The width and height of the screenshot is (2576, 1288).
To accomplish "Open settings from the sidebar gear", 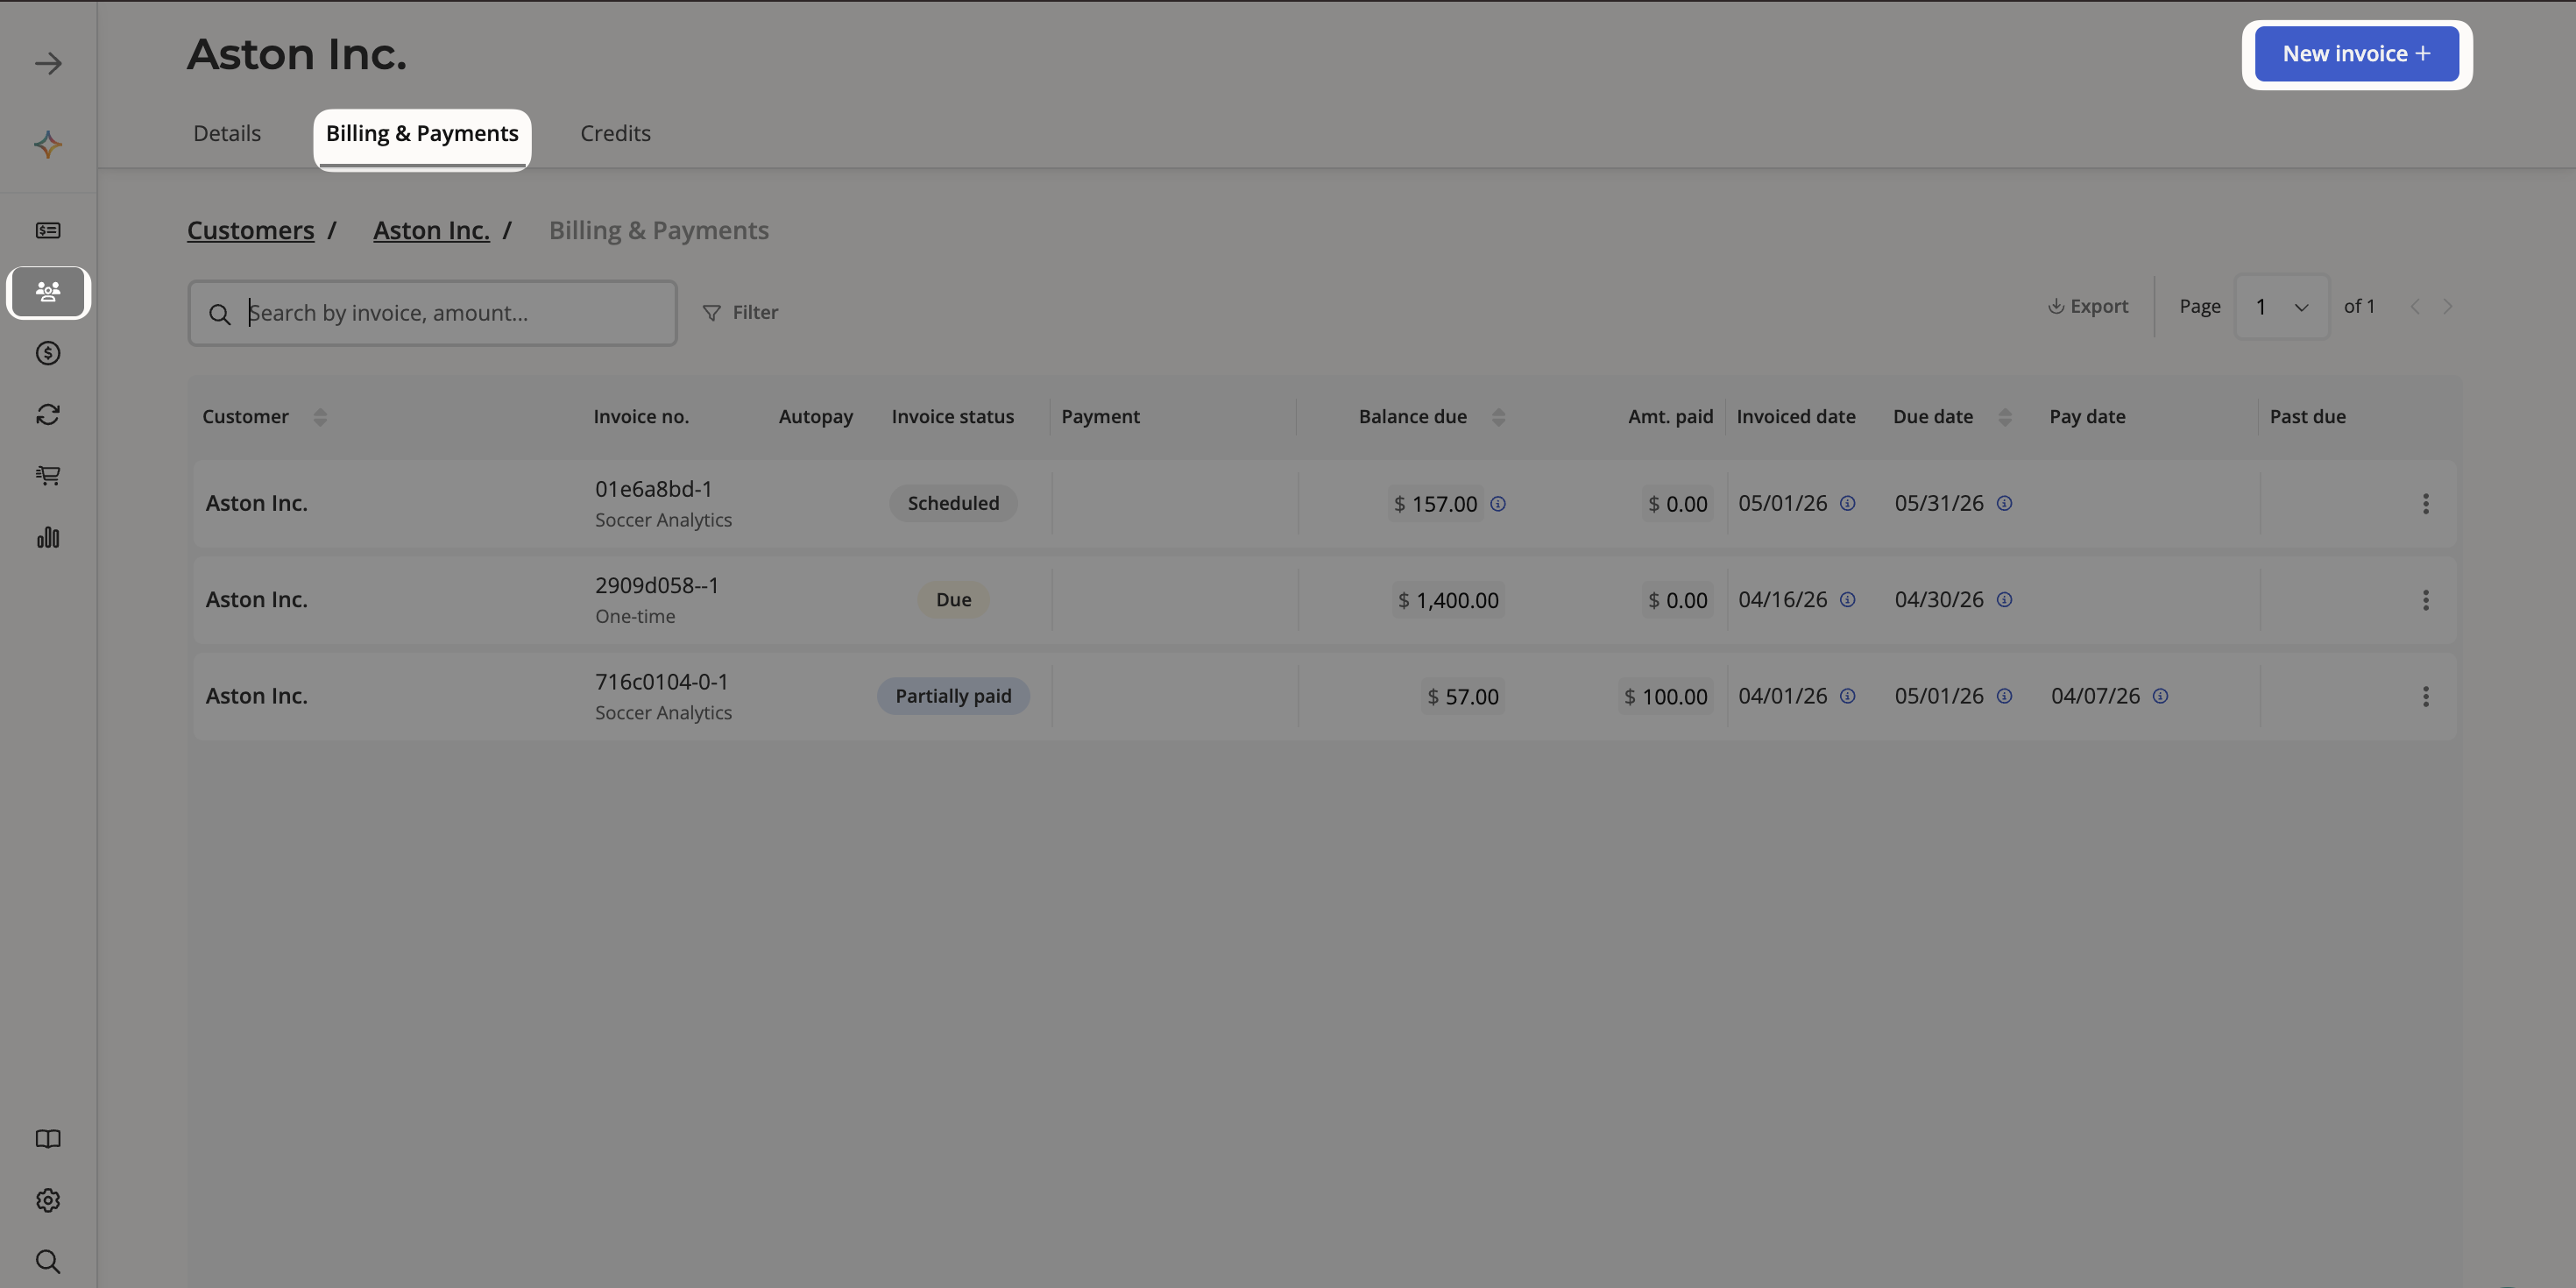I will 47,1200.
